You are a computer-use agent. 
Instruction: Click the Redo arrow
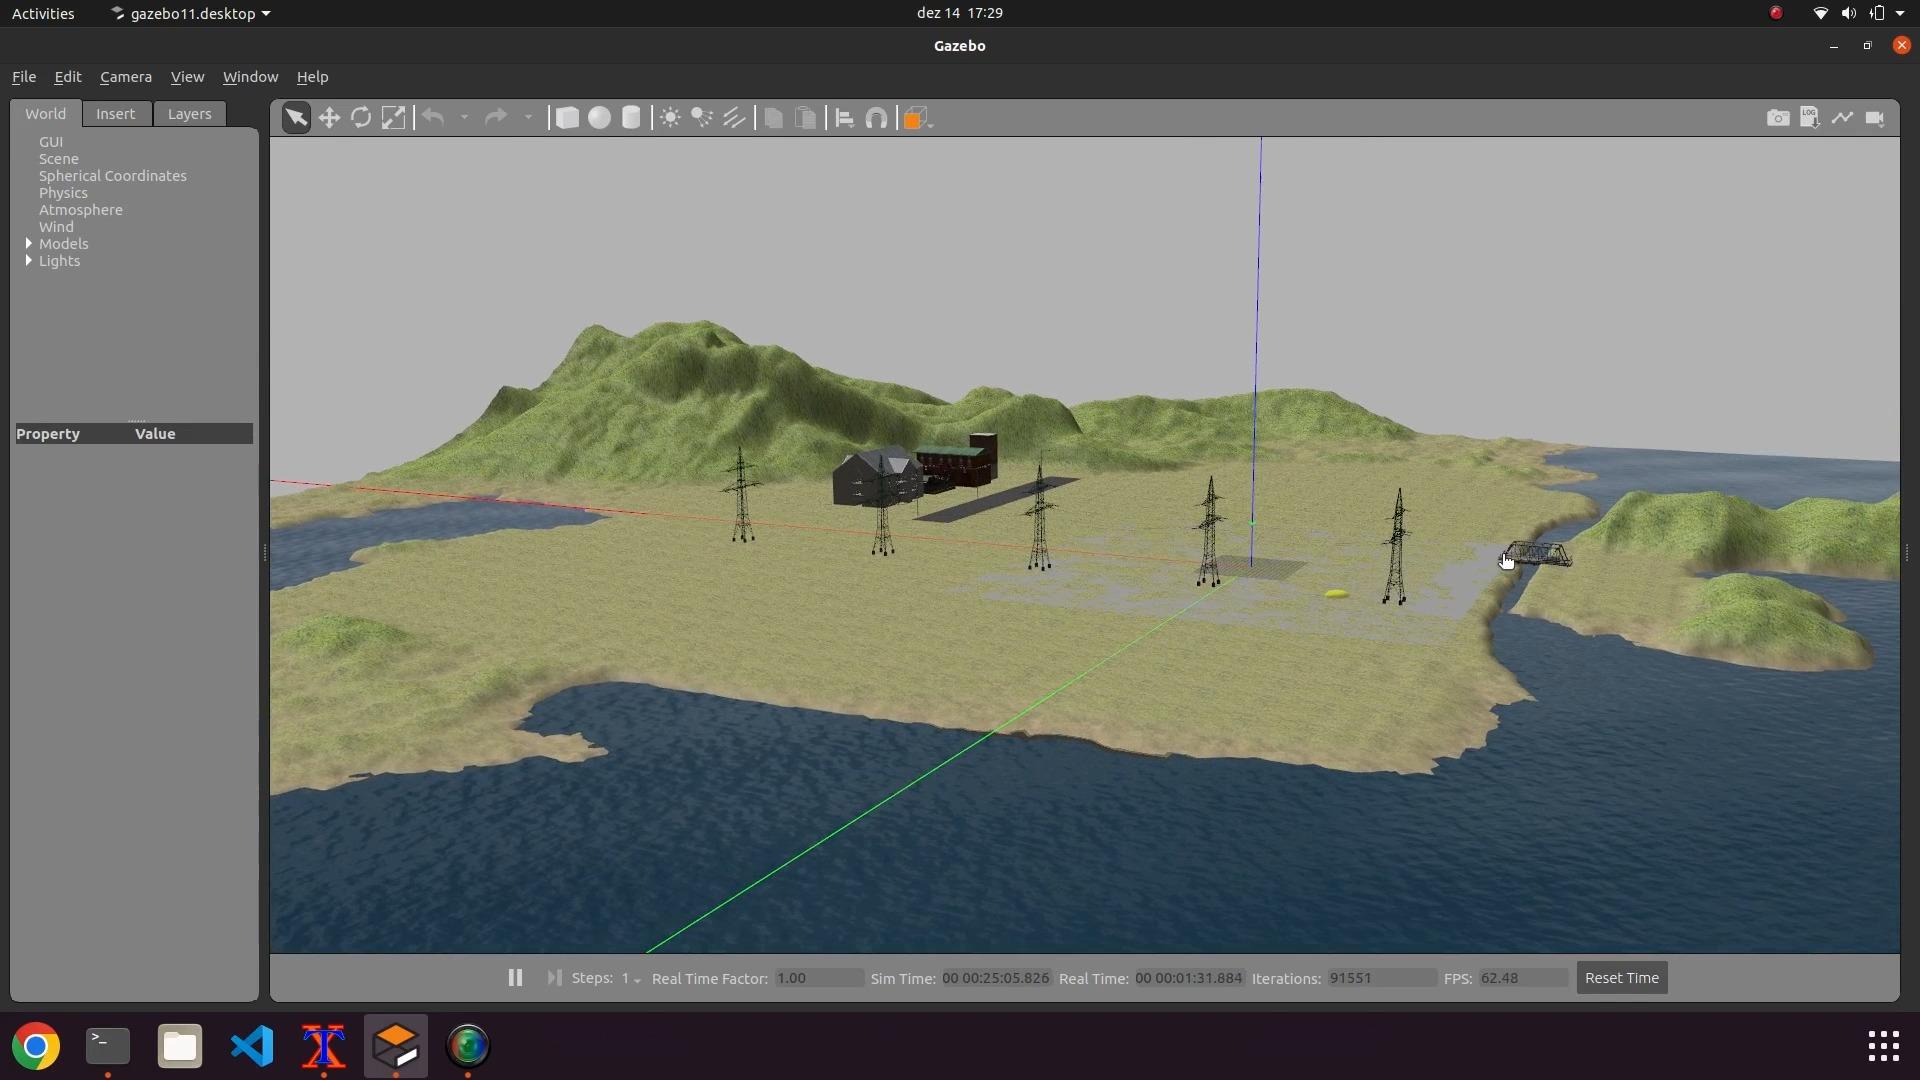496,118
